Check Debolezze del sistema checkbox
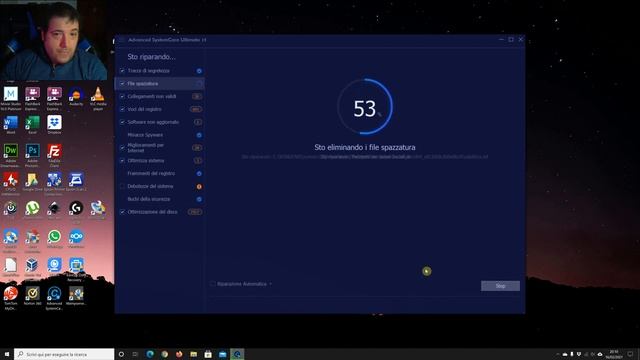Viewport: 640px width, 360px height. click(122, 186)
